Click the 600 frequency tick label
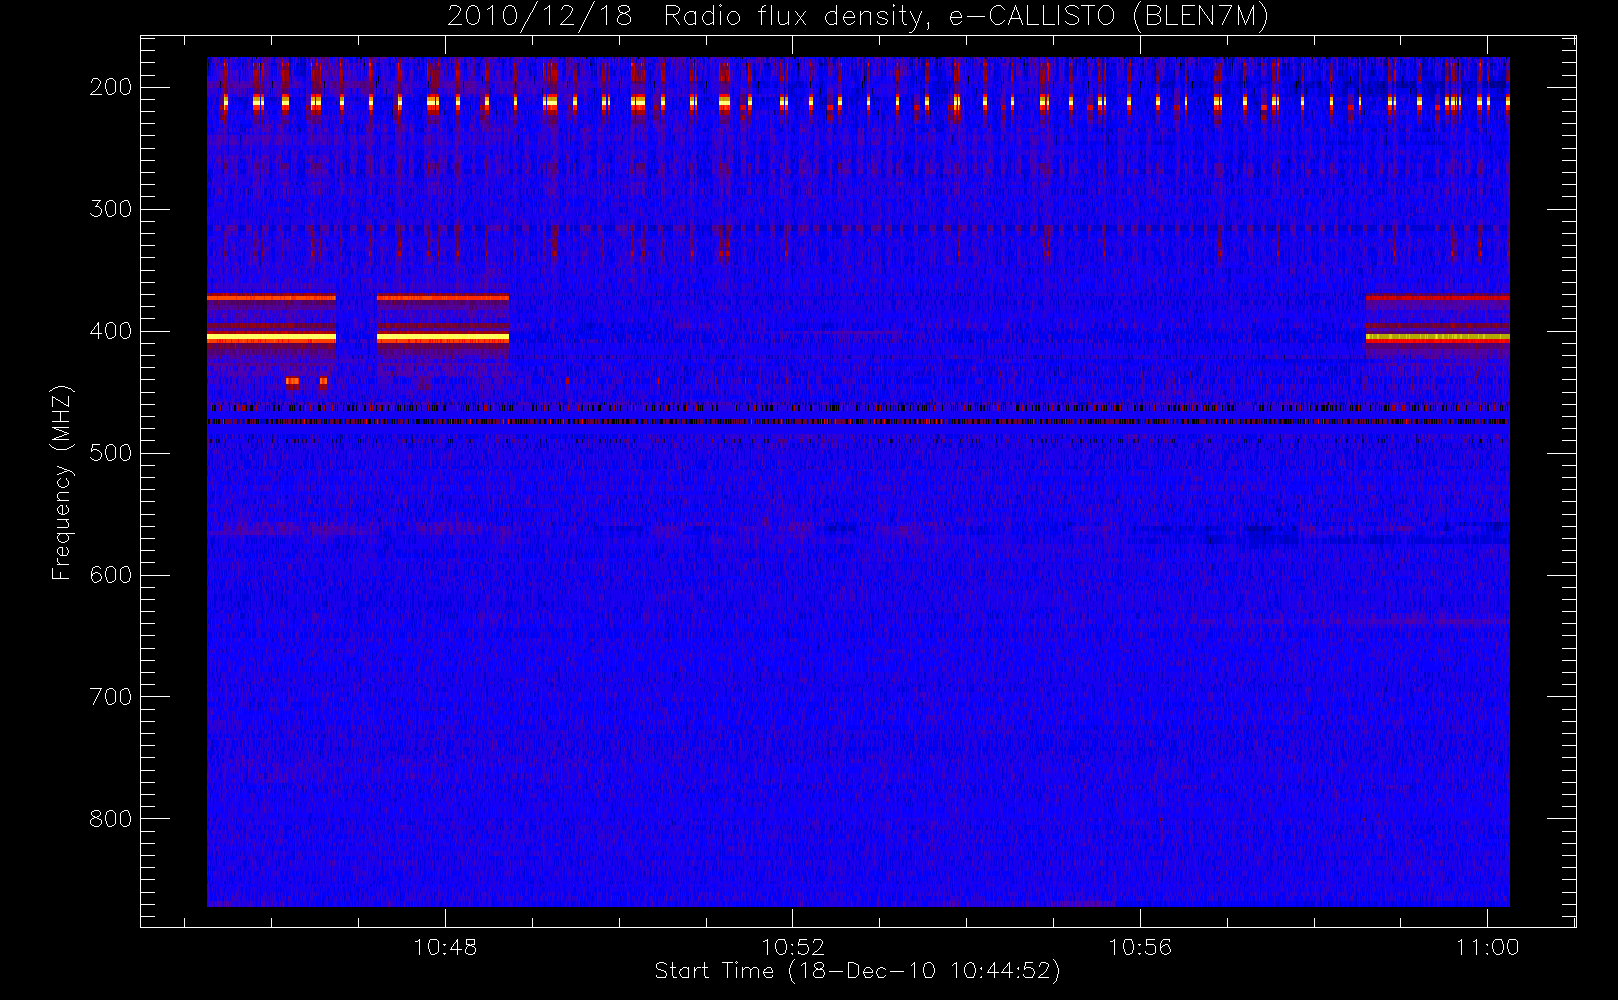The image size is (1618, 1000). 111,575
